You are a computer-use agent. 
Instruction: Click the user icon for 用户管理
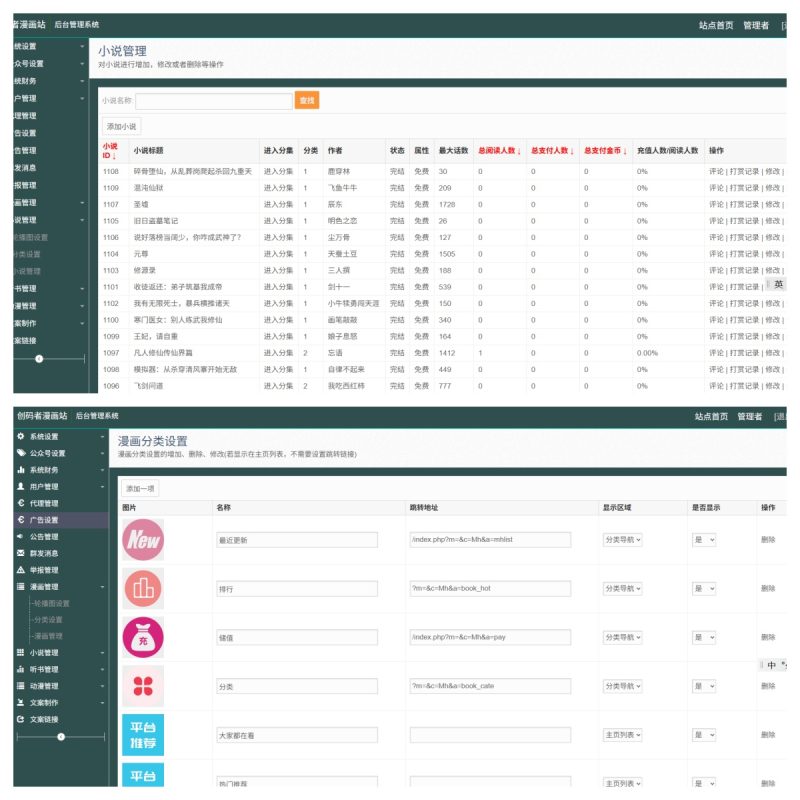point(21,486)
